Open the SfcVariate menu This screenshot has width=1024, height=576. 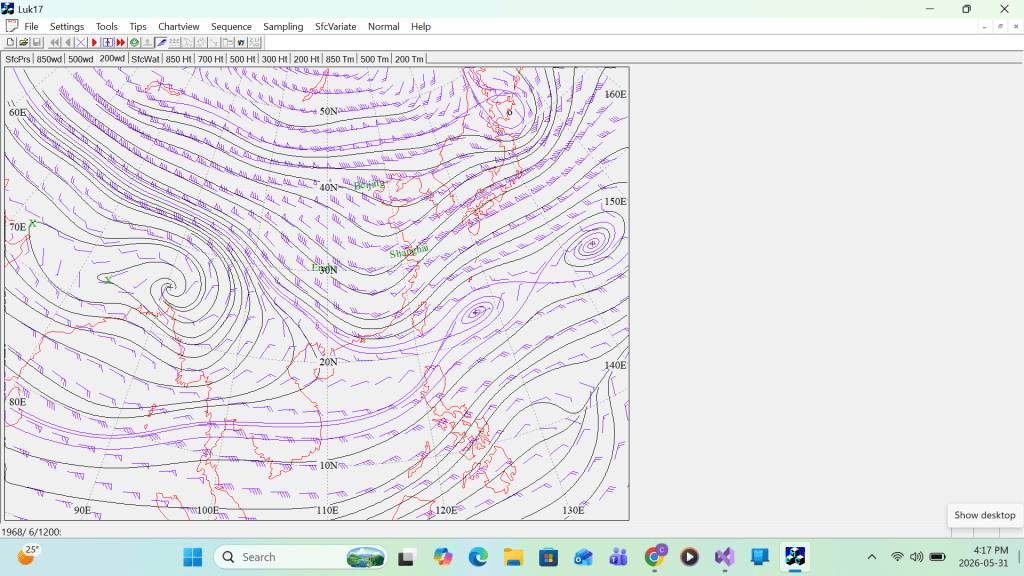336,27
